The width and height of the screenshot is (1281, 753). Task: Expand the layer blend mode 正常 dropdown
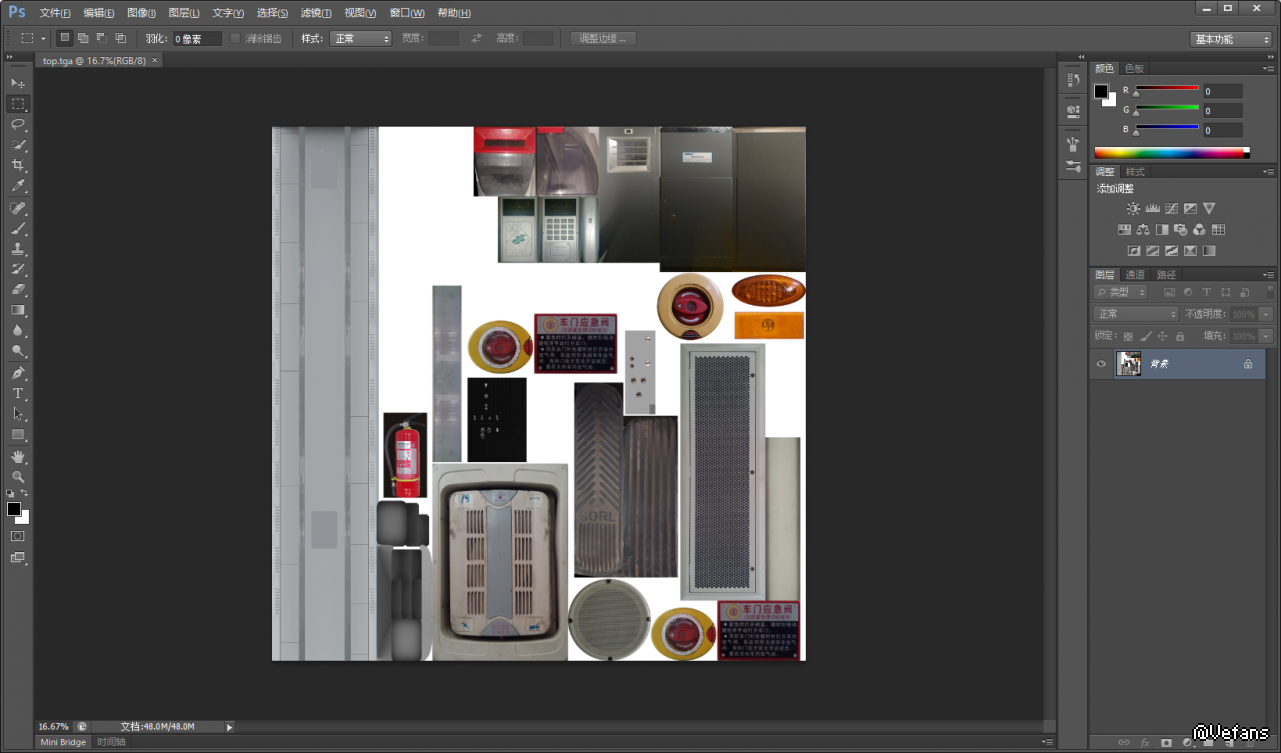[x=1137, y=314]
